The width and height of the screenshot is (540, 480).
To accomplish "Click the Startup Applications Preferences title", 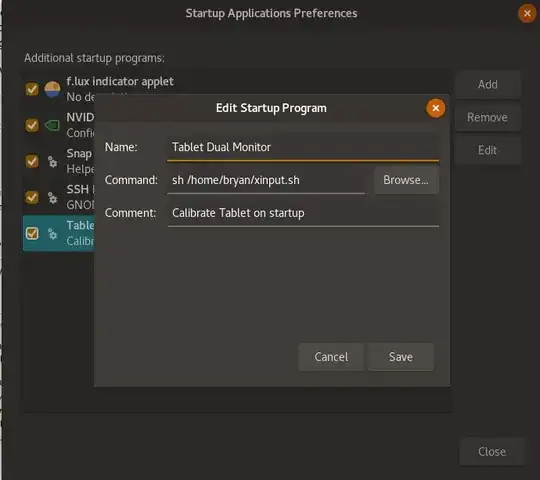I will (271, 13).
